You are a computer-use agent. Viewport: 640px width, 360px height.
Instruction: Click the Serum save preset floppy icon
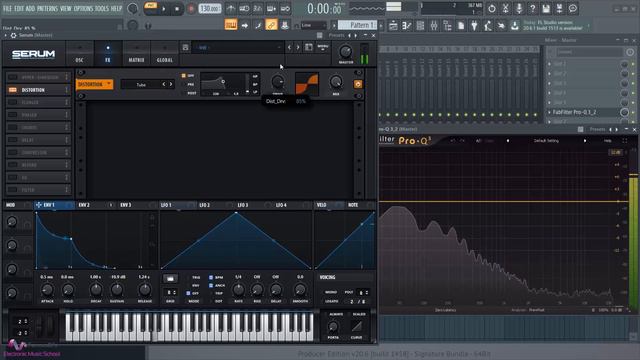(x=185, y=47)
